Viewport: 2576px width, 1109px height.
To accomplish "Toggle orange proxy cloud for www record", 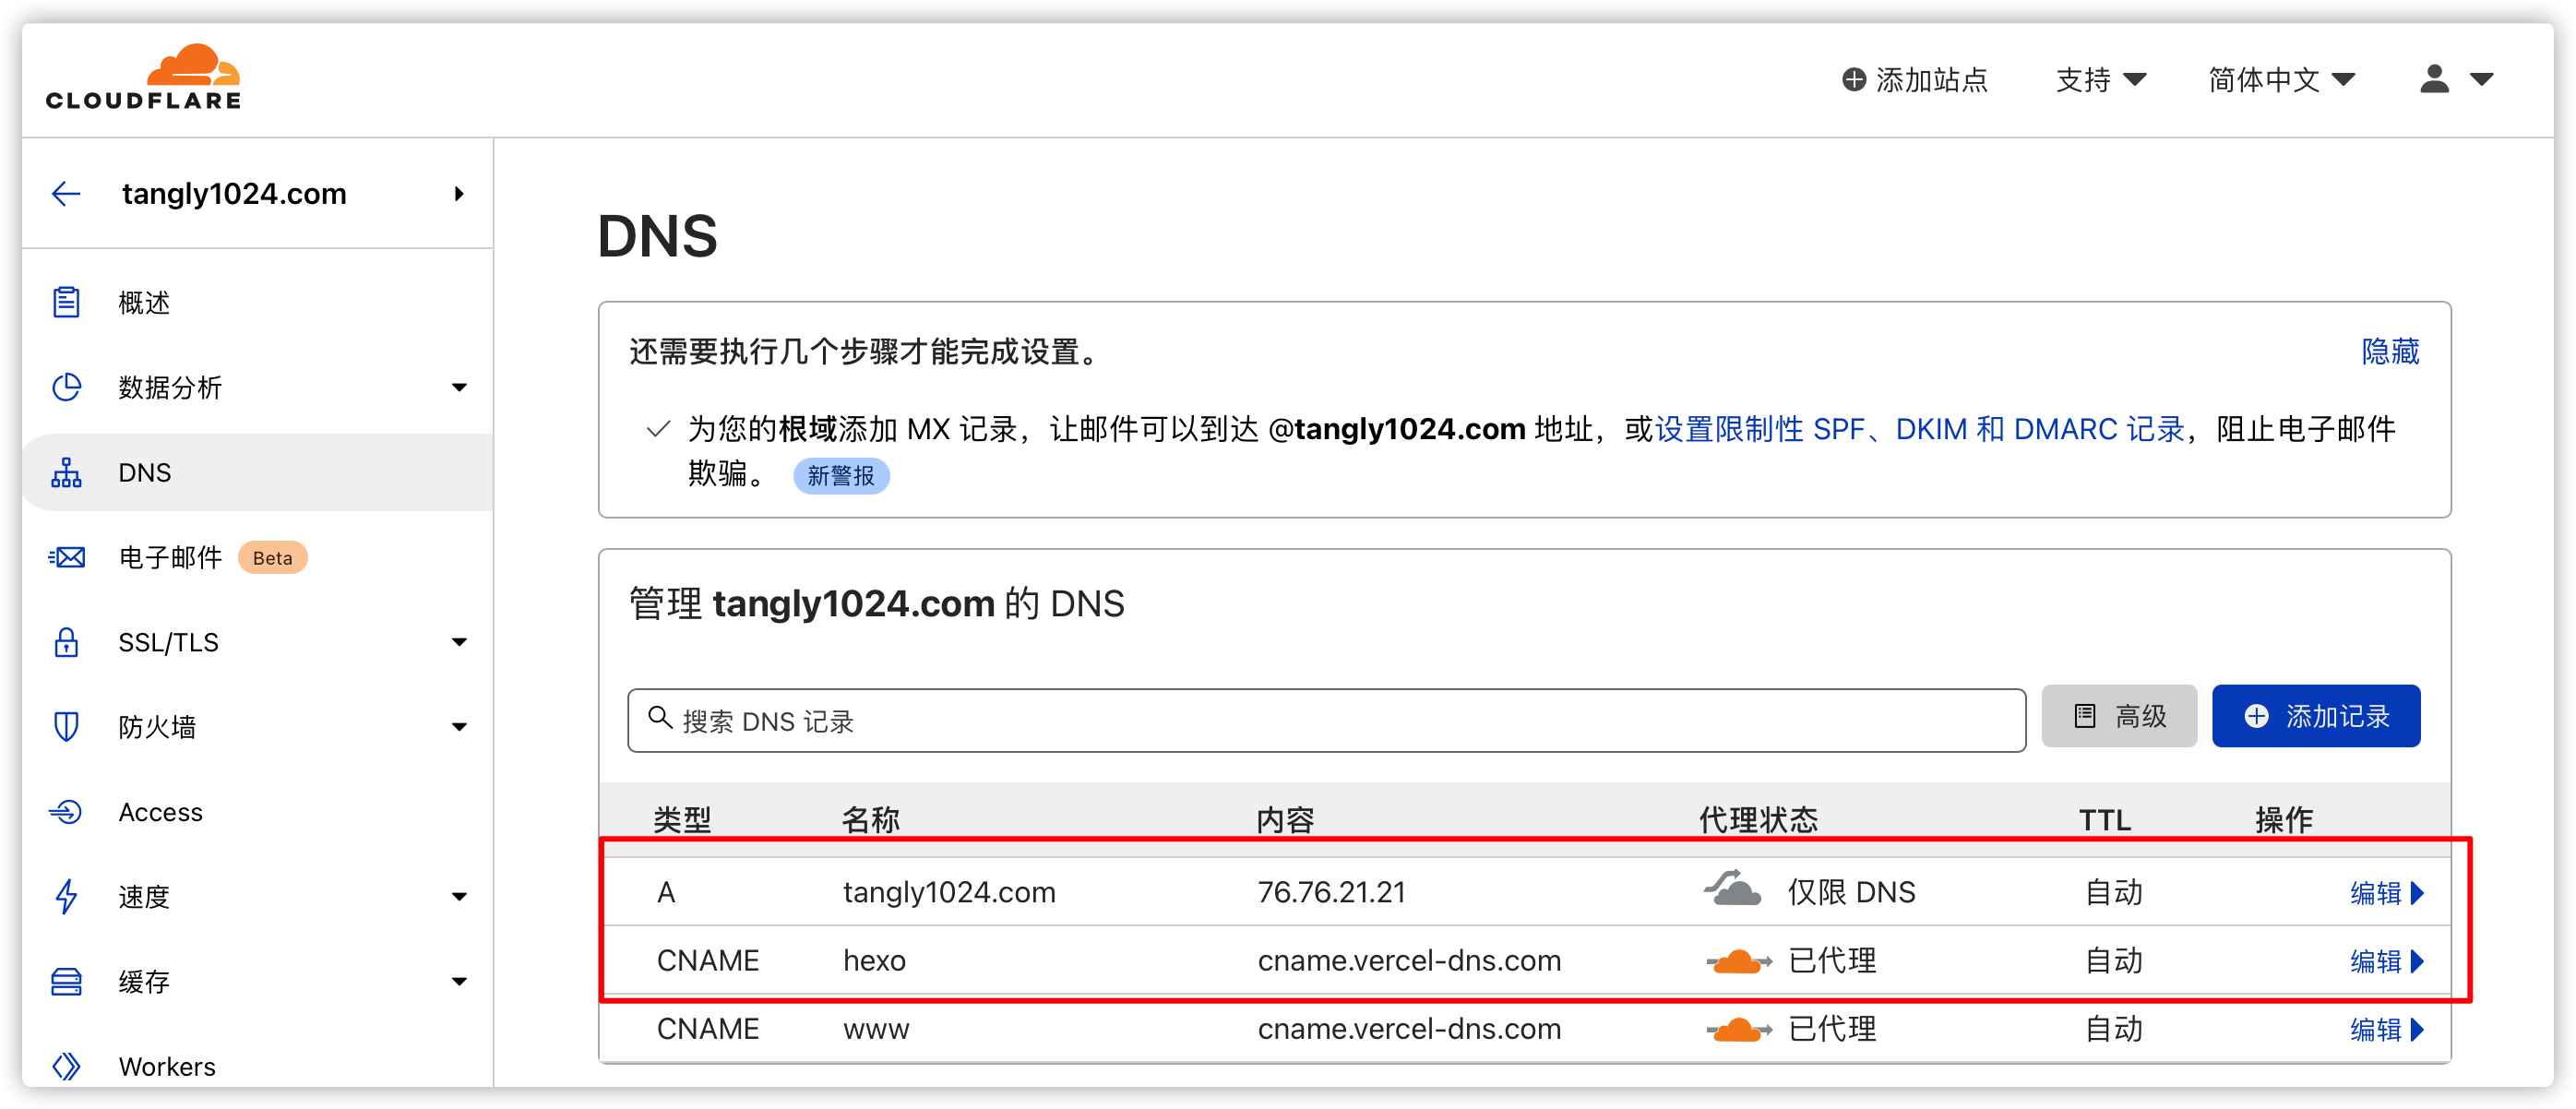I will pos(1738,1029).
